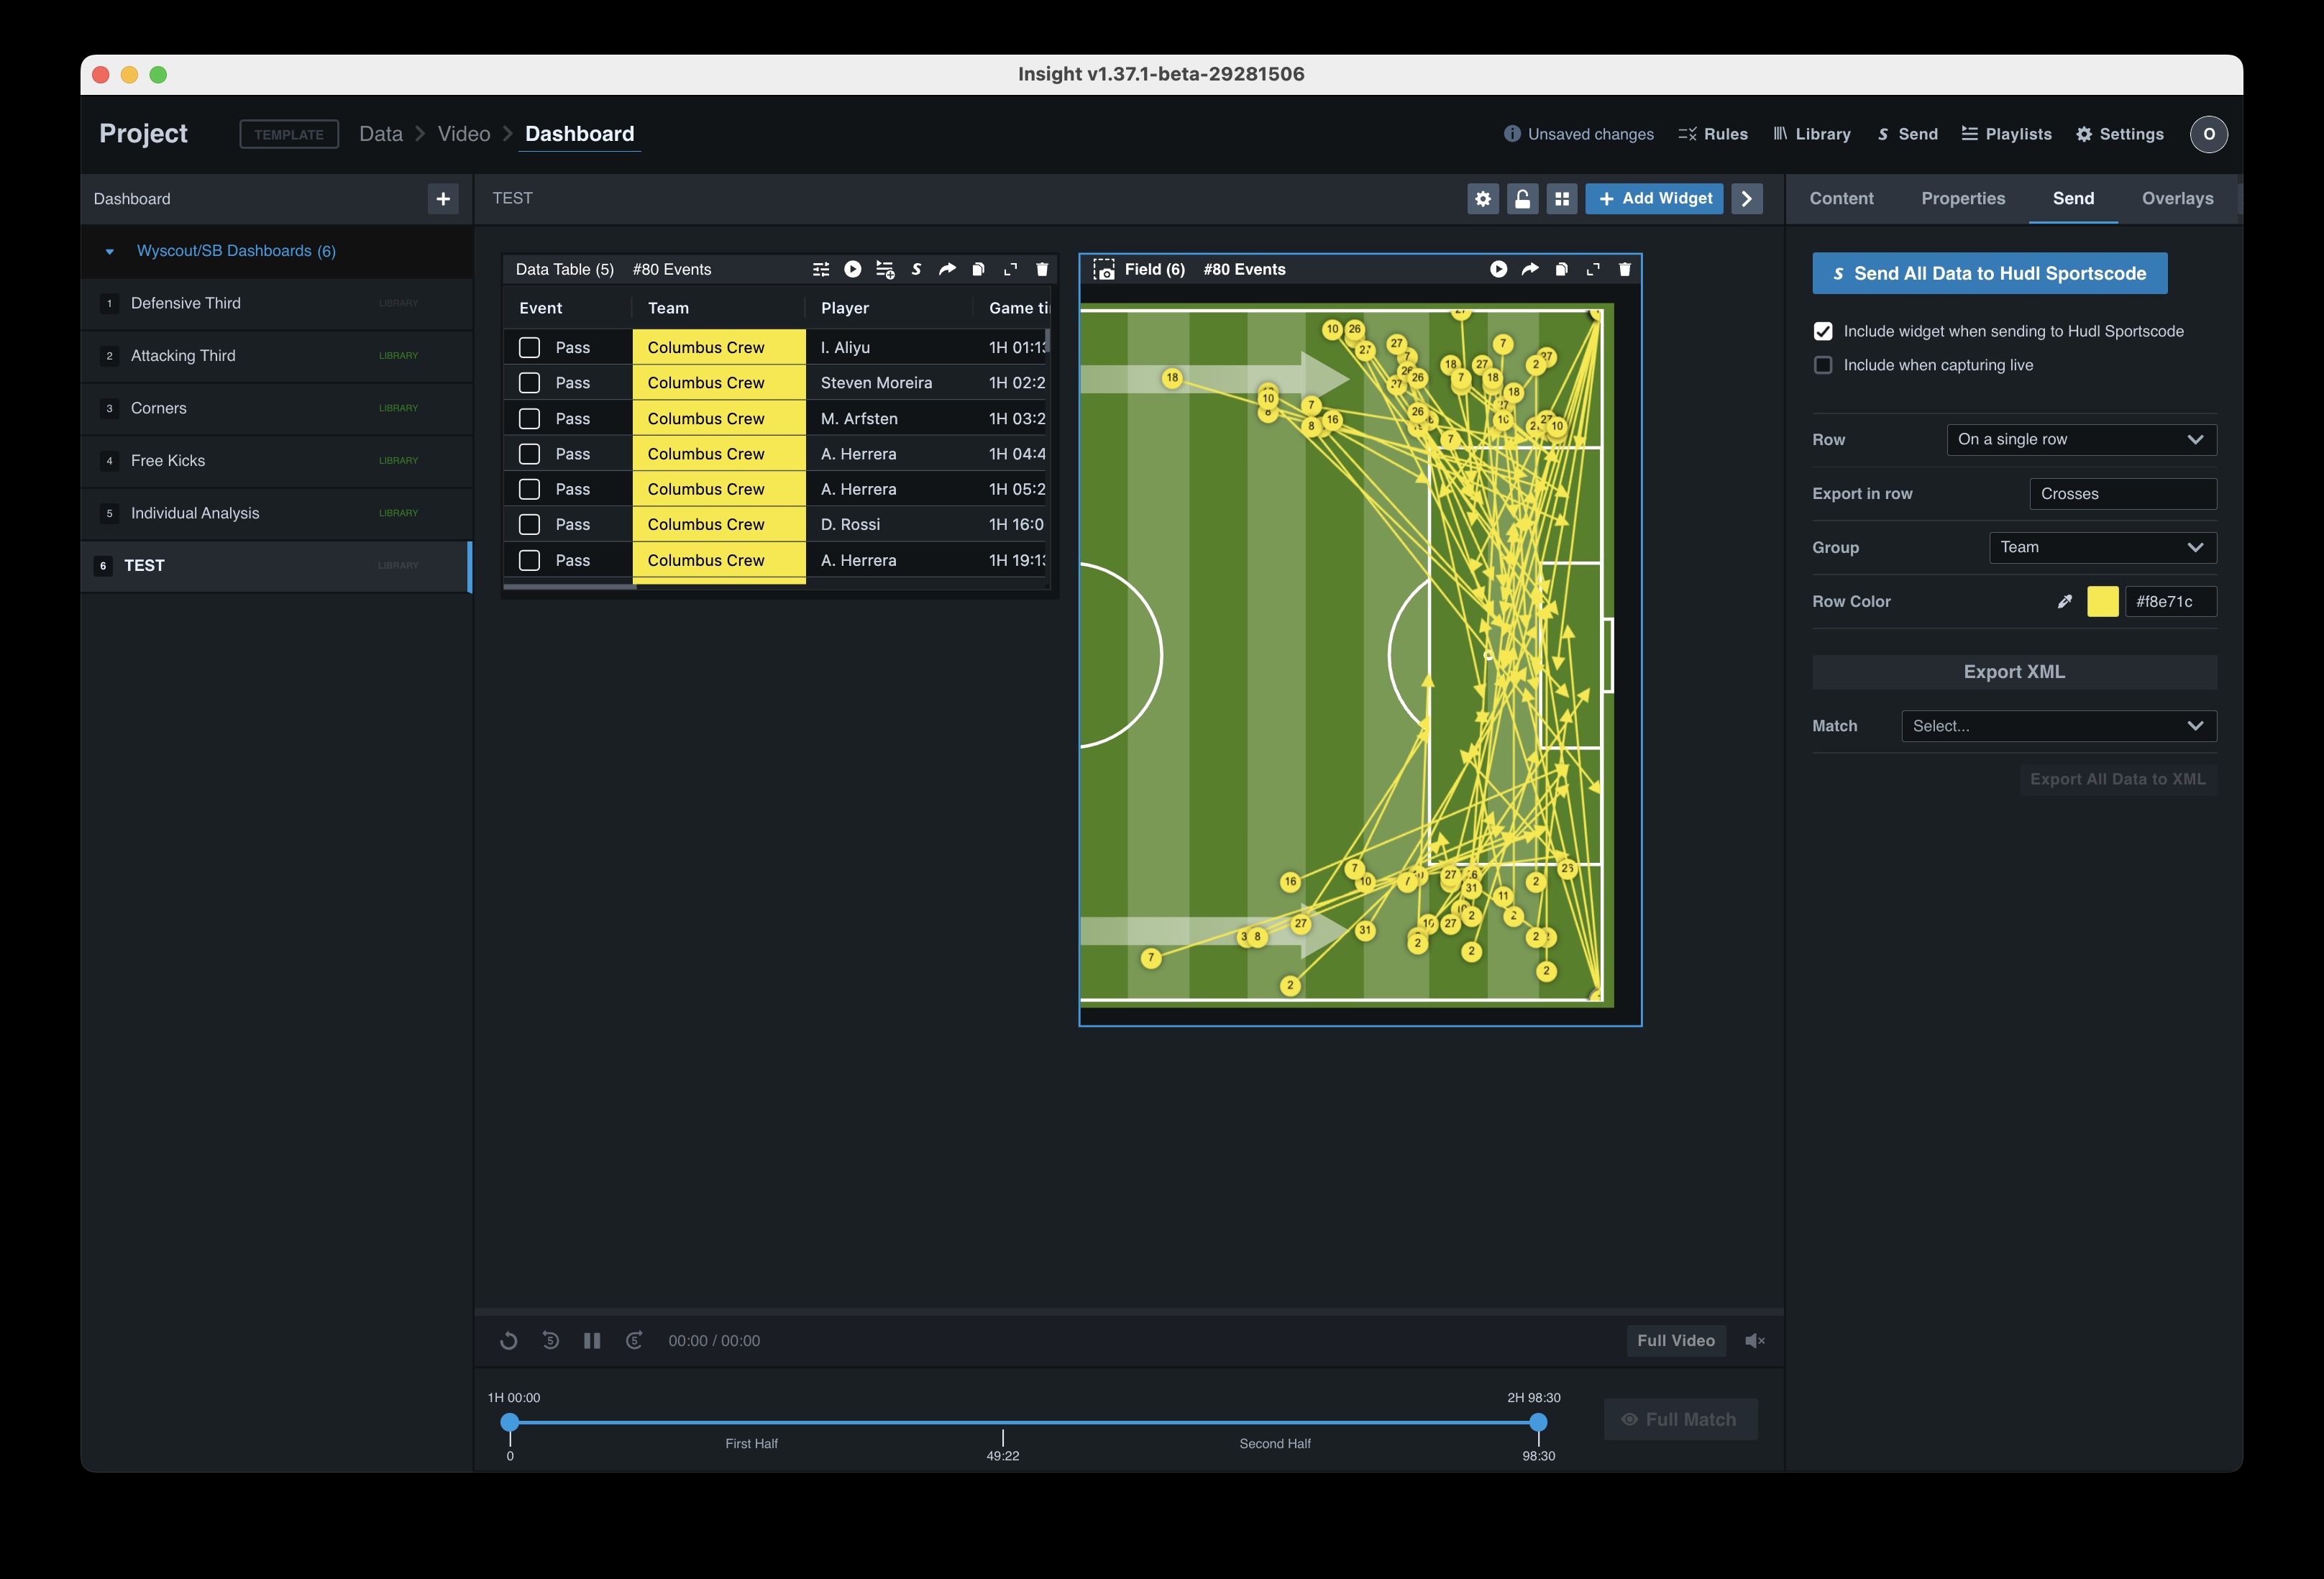Image resolution: width=2324 pixels, height=1579 pixels.
Task: Capture Field widget screenshot icon
Action: coord(1104,270)
